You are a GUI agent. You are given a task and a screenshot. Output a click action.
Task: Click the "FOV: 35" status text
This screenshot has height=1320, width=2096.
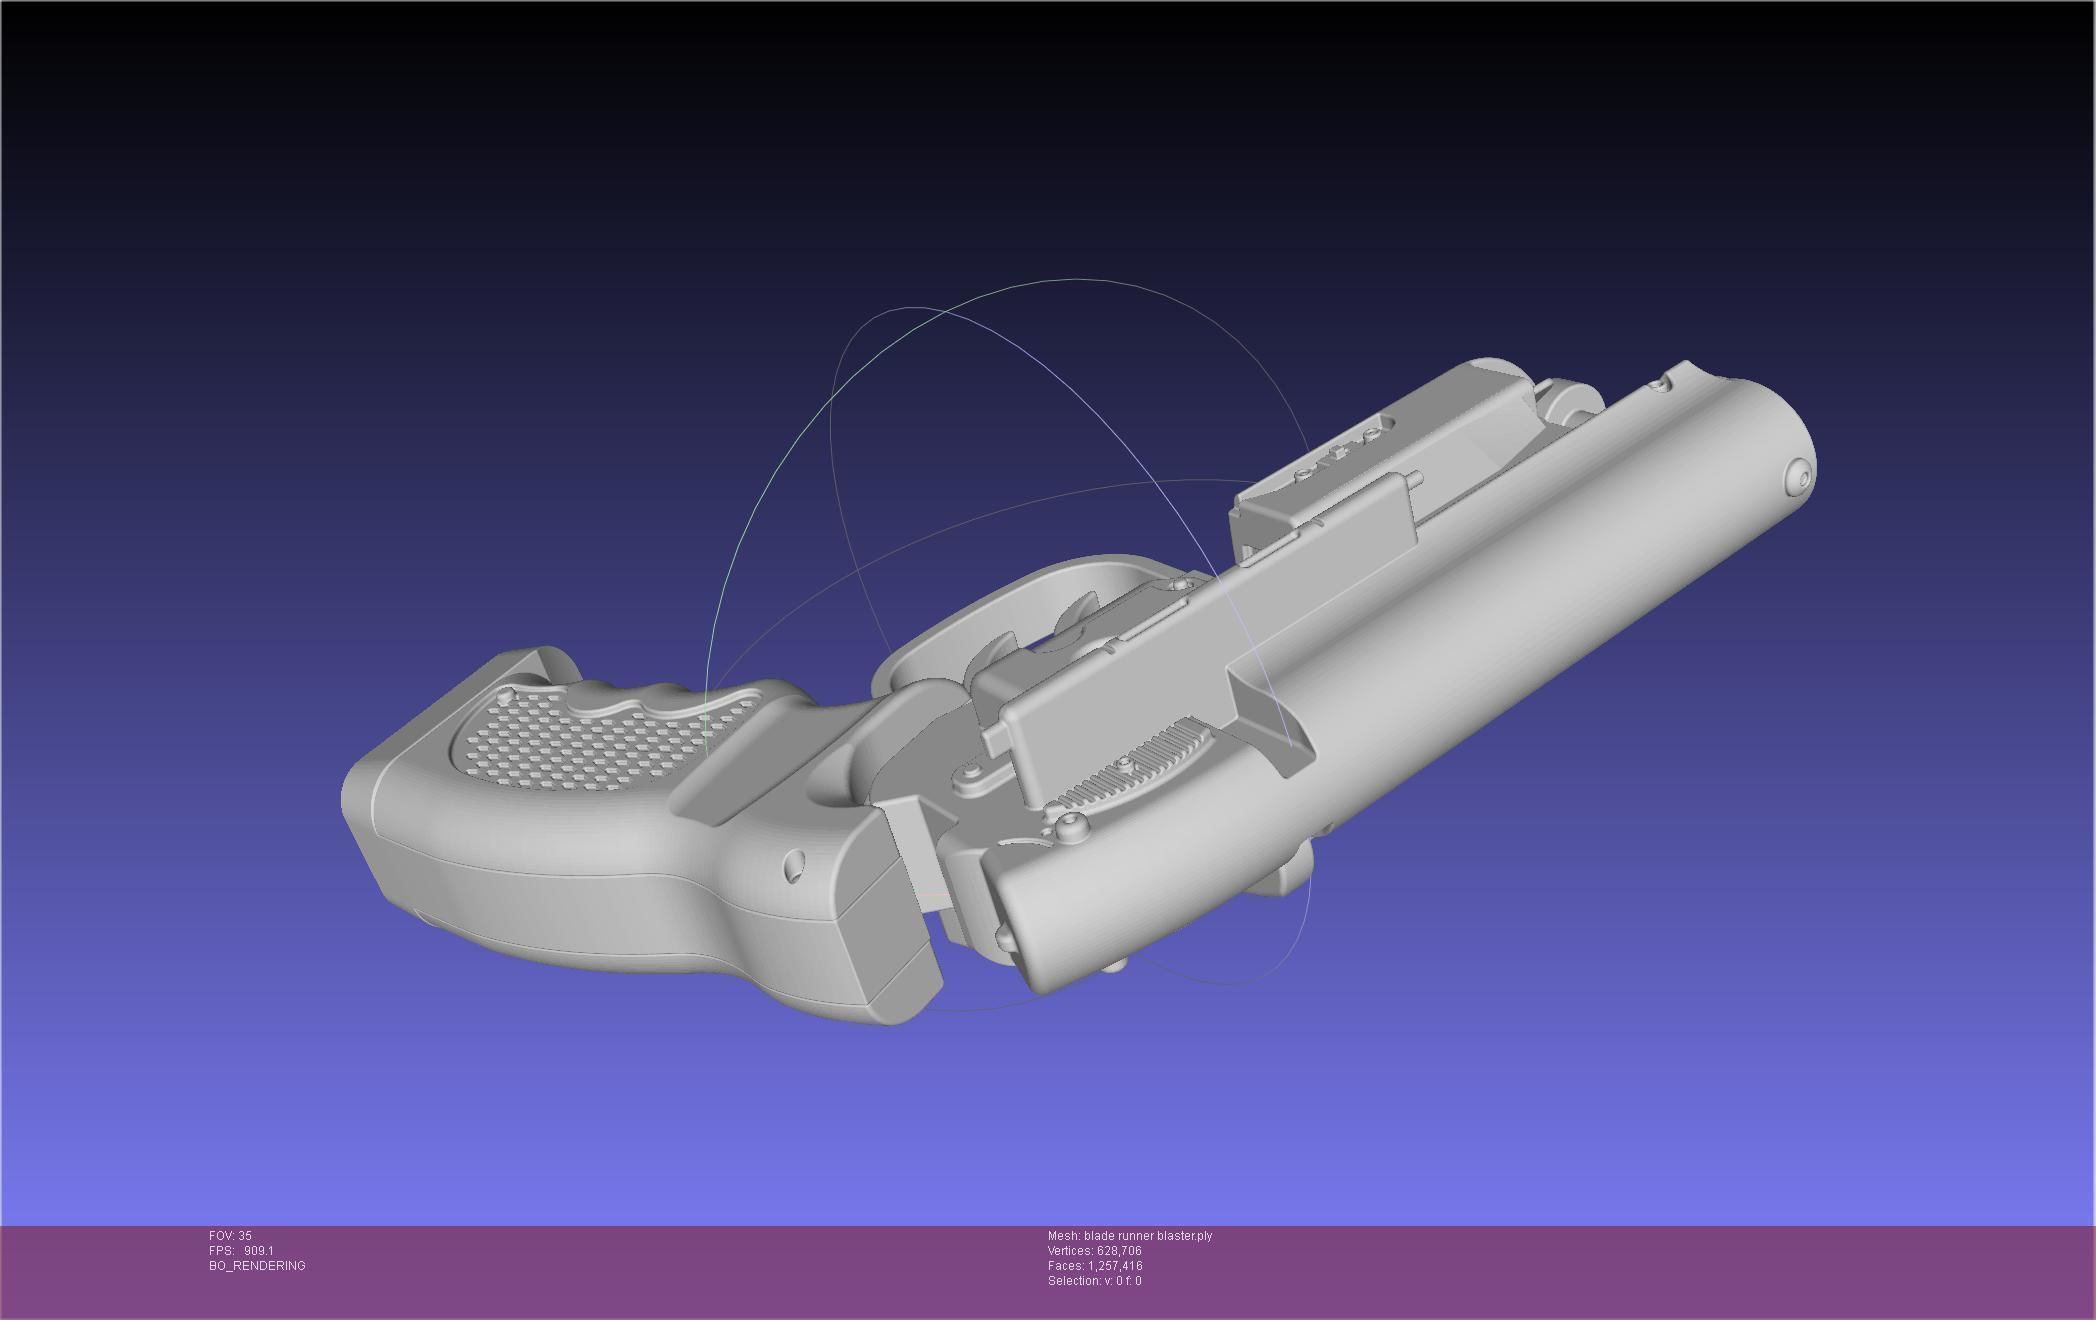(x=230, y=1236)
